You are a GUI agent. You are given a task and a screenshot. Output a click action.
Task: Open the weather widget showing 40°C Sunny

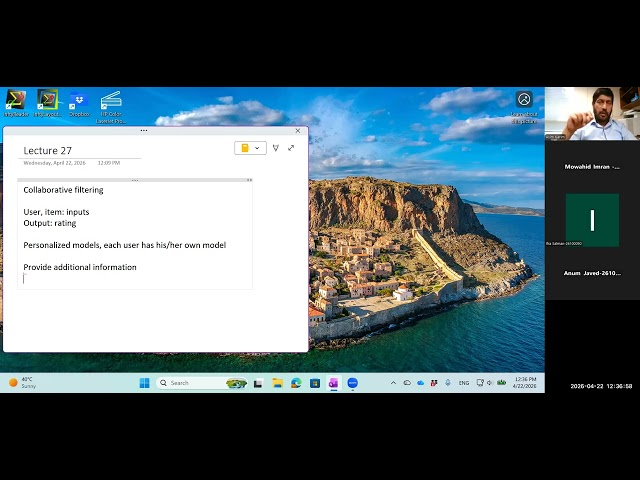pos(23,383)
